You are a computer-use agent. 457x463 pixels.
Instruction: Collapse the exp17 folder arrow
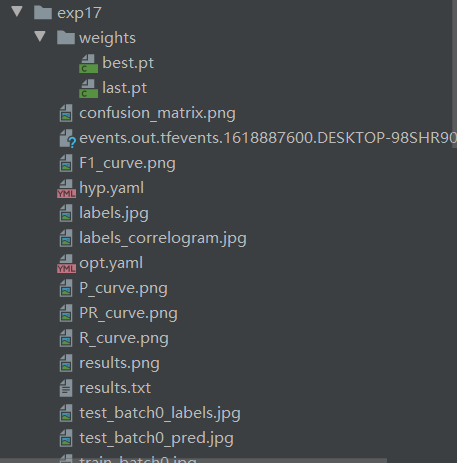(x=17, y=12)
